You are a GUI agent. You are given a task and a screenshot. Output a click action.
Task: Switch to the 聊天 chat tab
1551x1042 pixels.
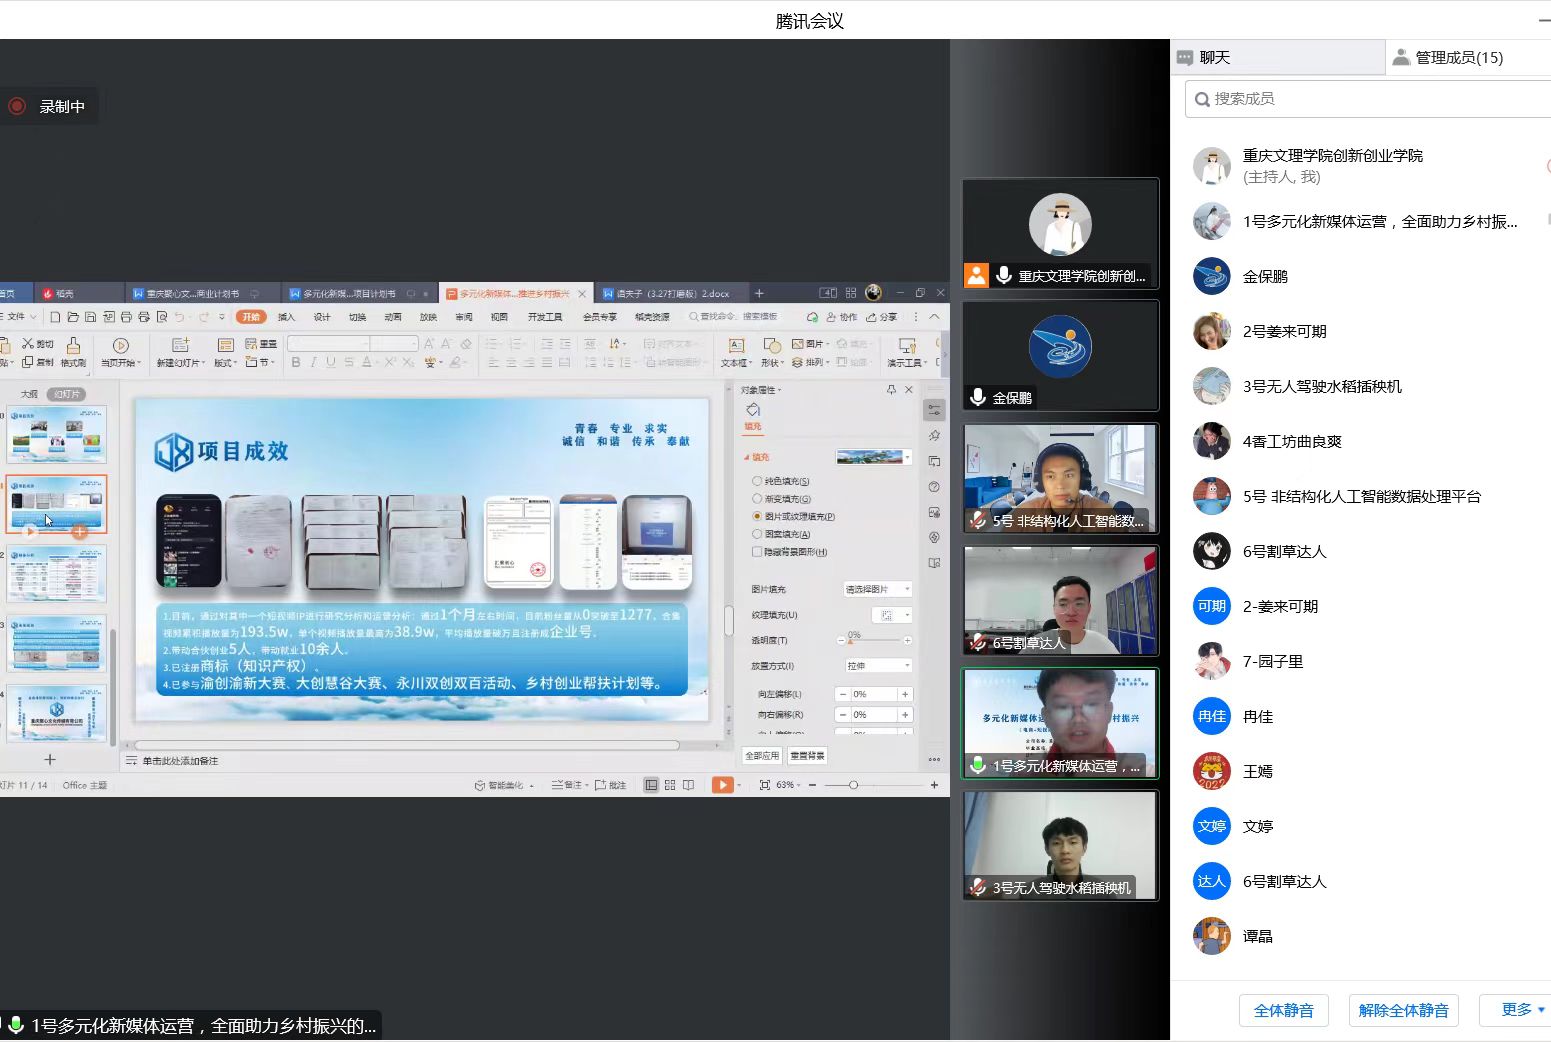pos(1215,58)
